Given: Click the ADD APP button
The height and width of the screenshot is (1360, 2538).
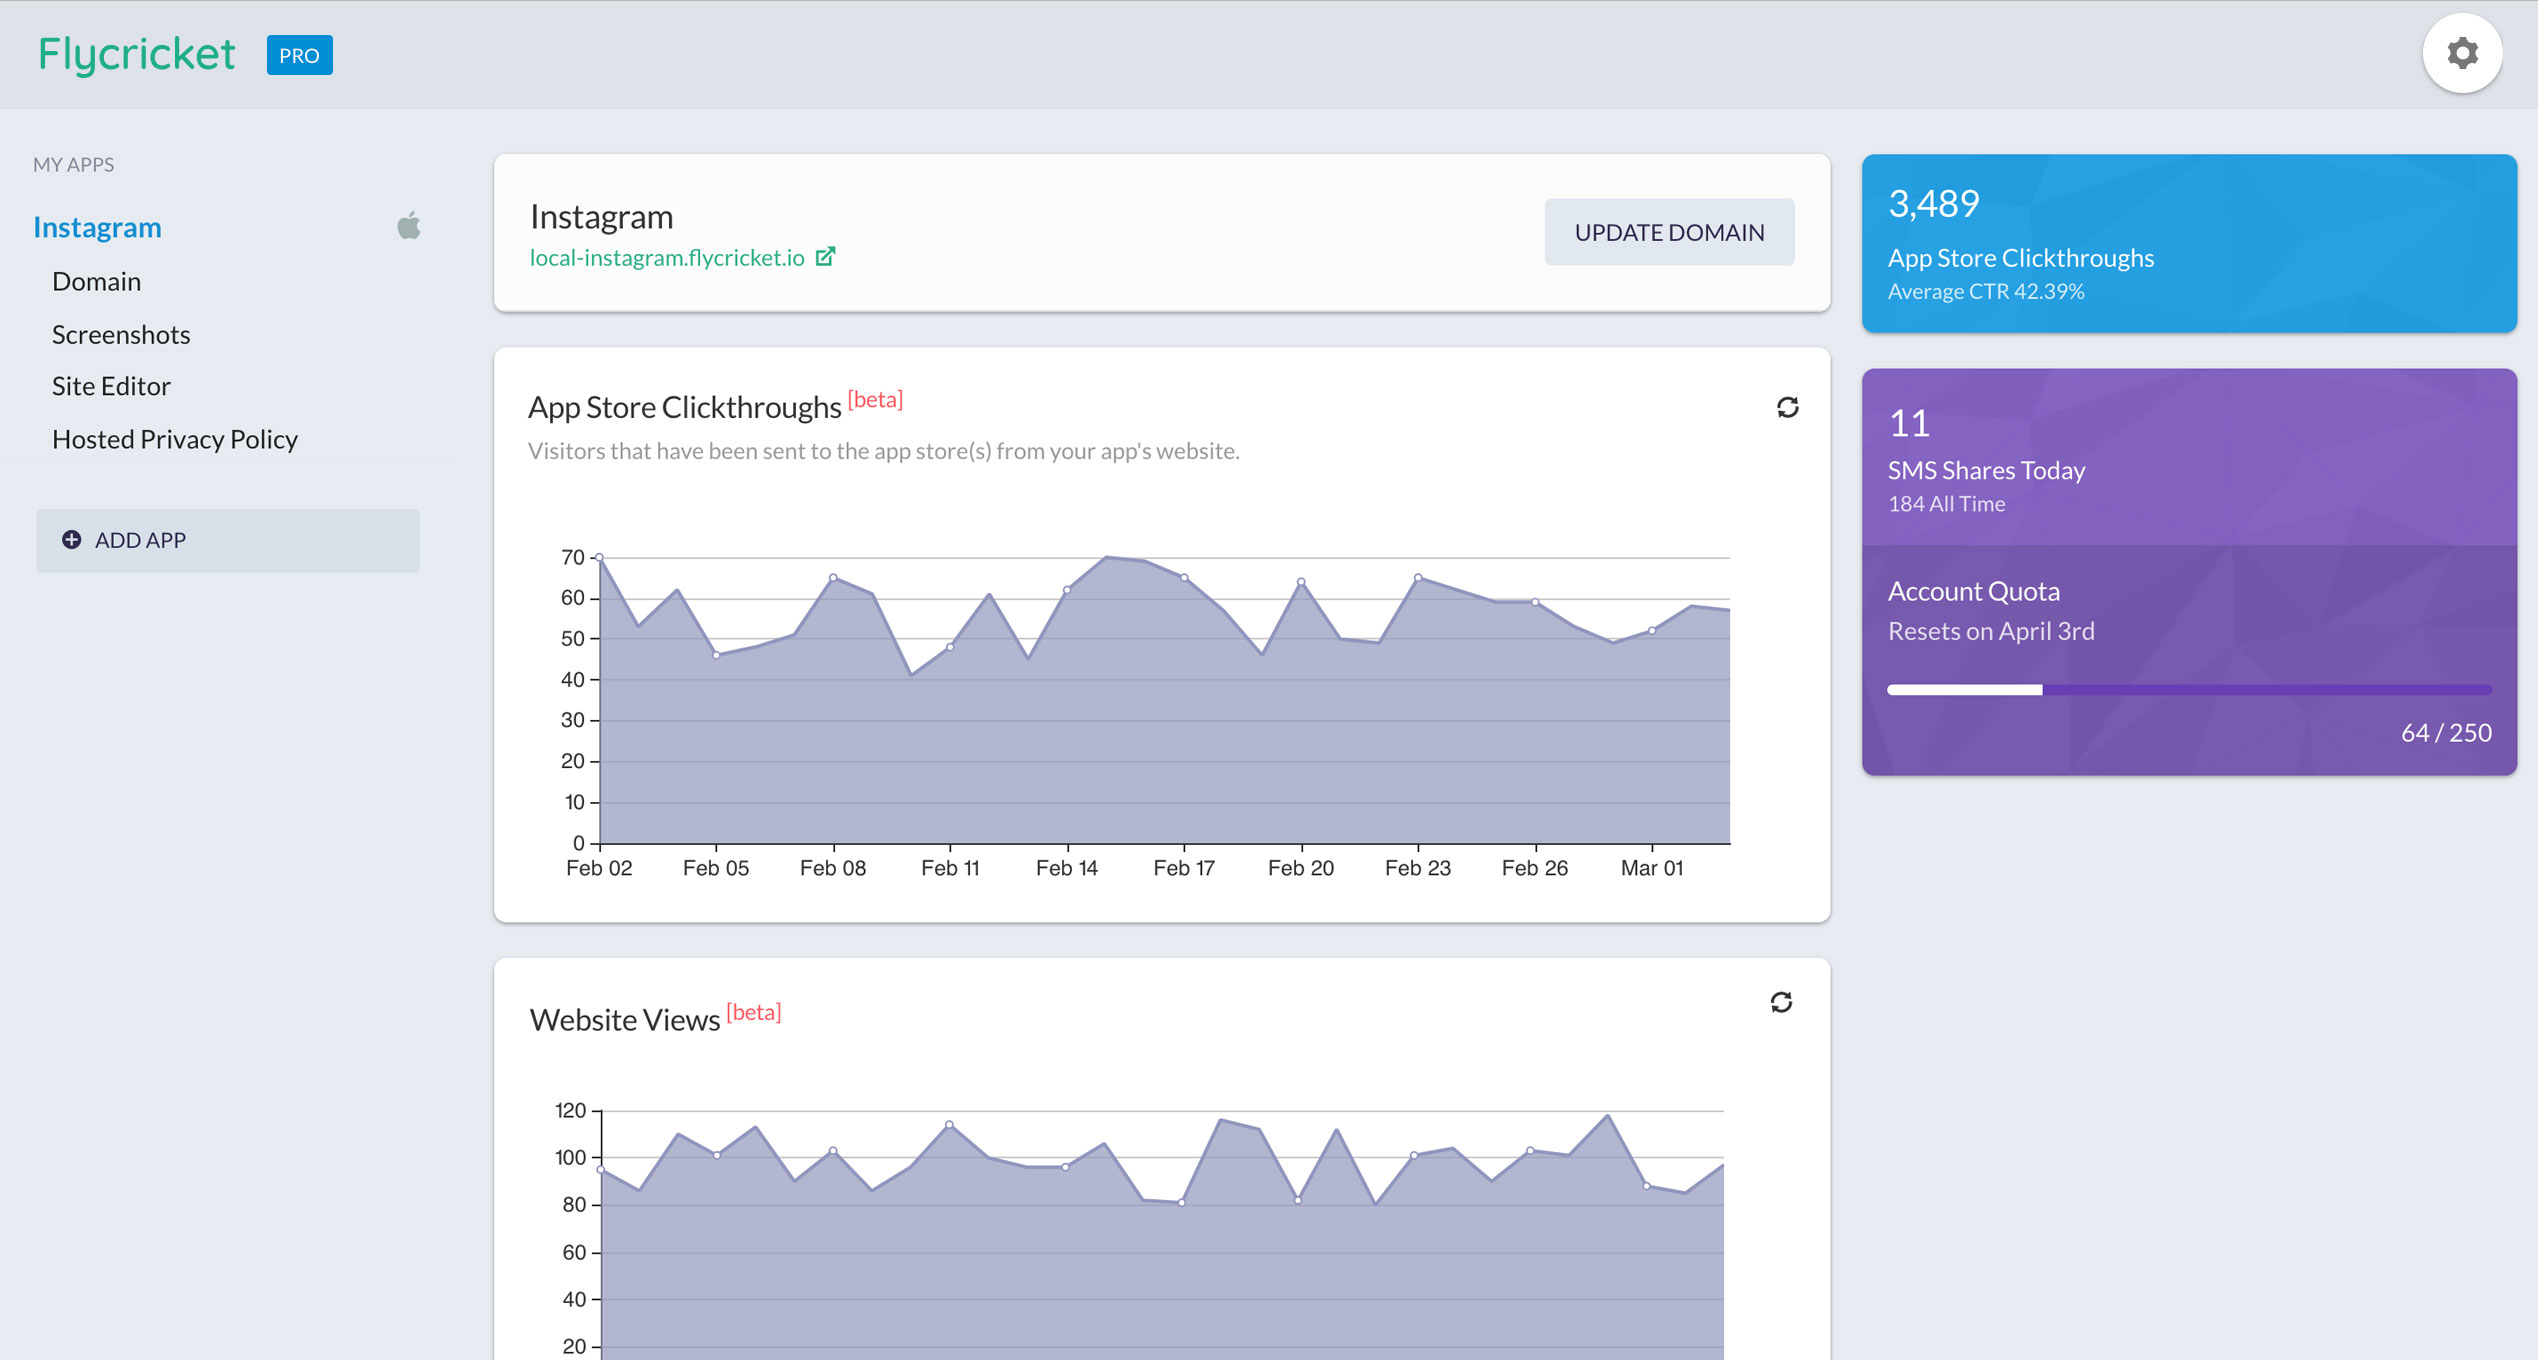Looking at the screenshot, I should 228,540.
